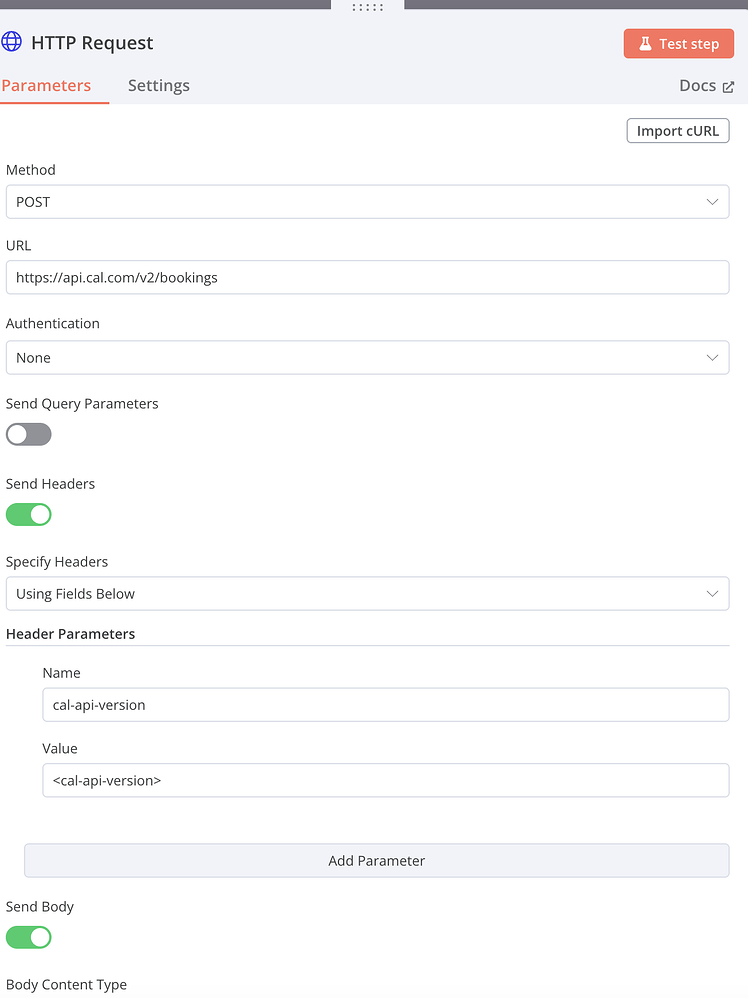The image size is (748, 998).
Task: Click the Test step button
Action: point(679,44)
